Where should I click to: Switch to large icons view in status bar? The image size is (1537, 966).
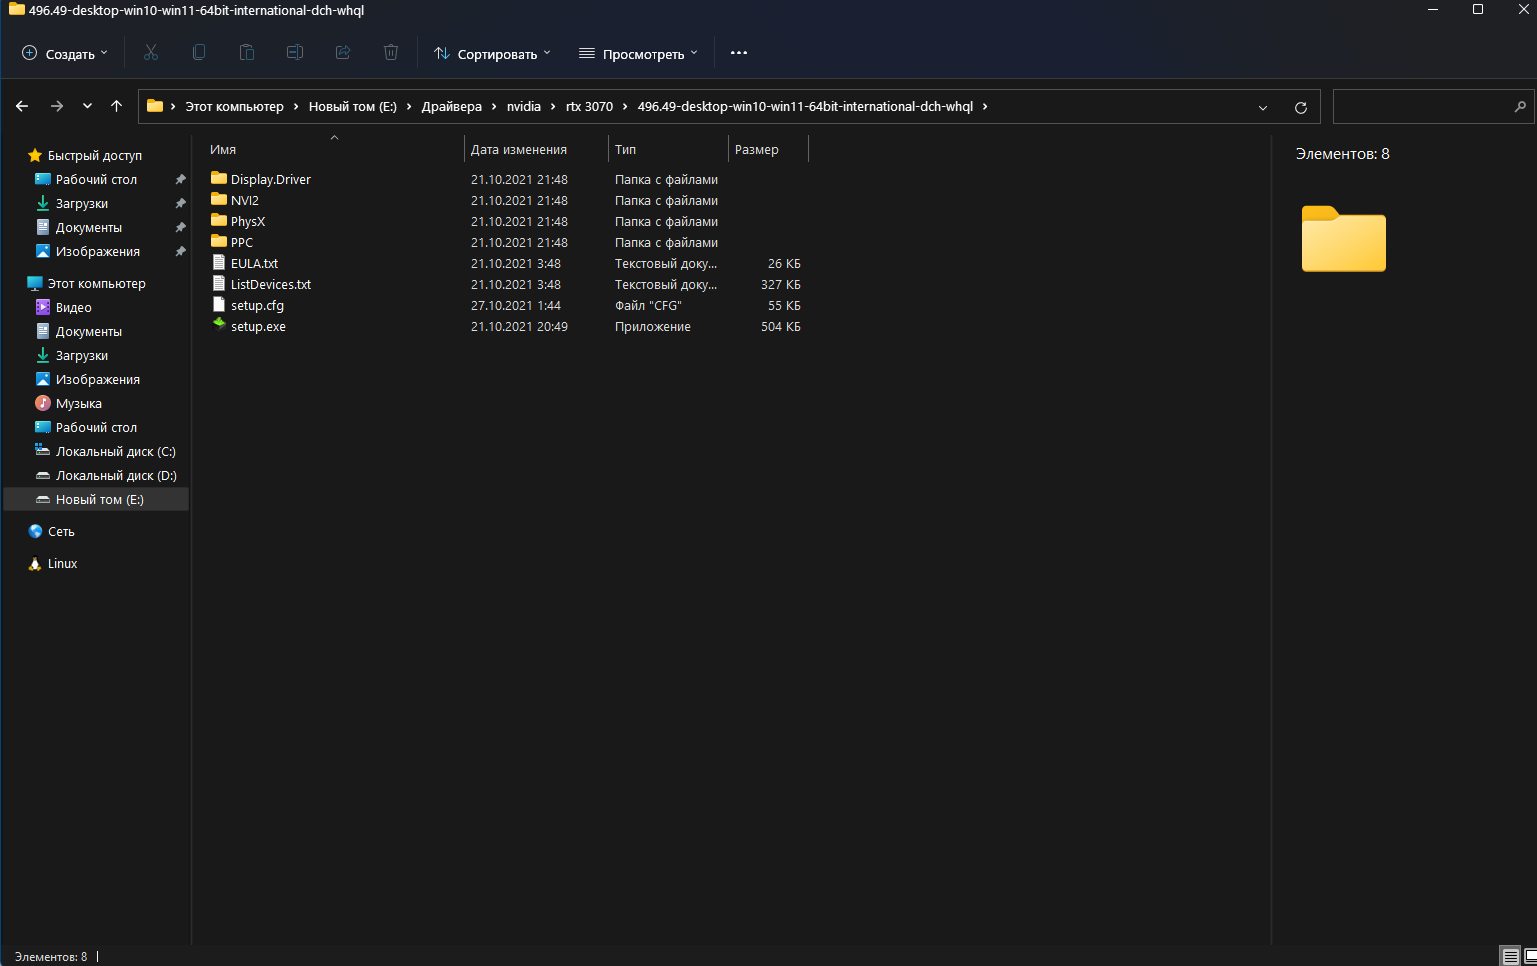tap(1530, 957)
